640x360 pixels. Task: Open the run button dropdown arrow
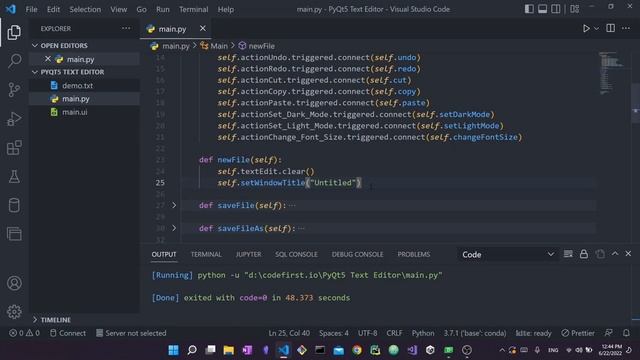pyautogui.click(x=596, y=29)
